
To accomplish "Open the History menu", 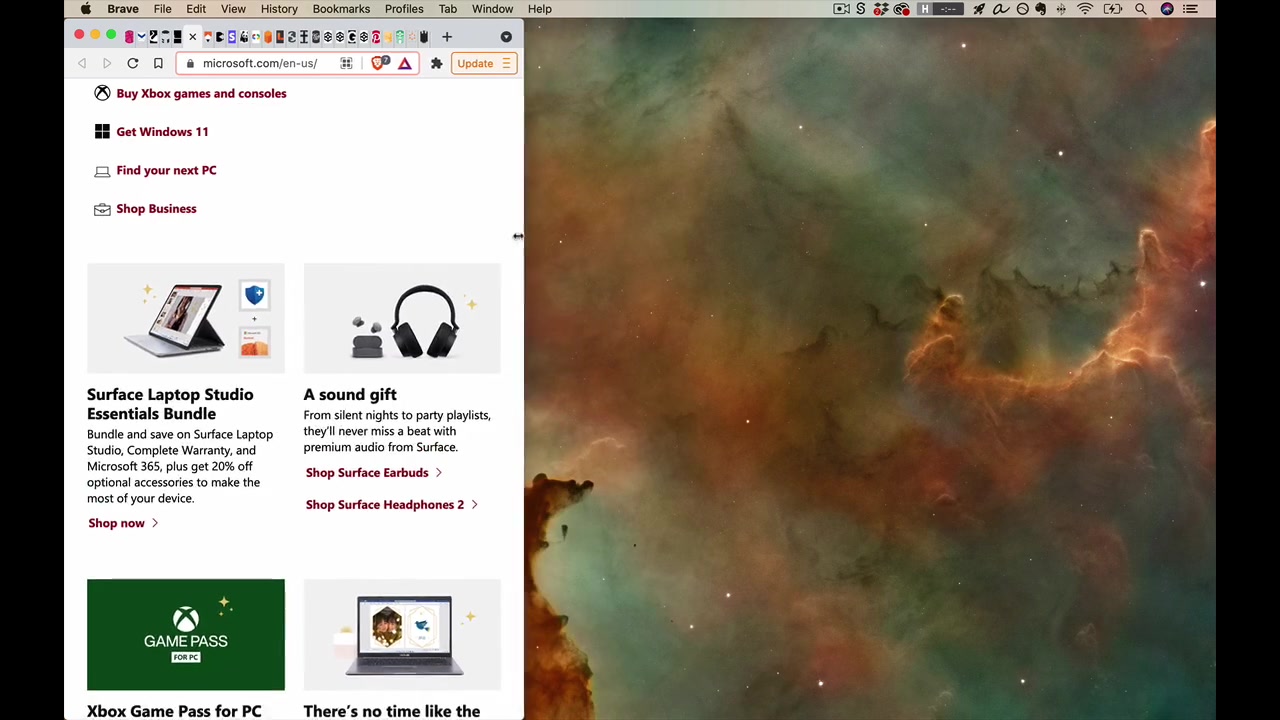I will tap(279, 9).
